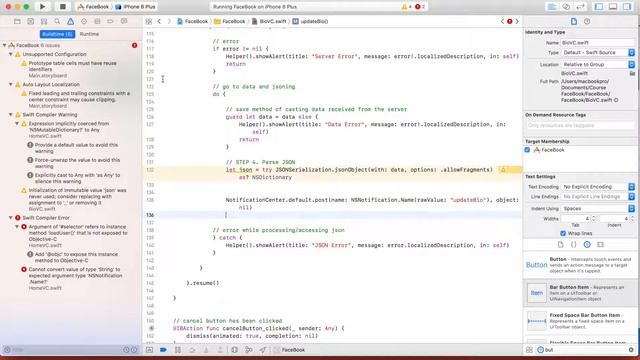Click BioVC.swift in the breadcrumb
Viewport: 640px width, 360px height.
[x=269, y=21]
